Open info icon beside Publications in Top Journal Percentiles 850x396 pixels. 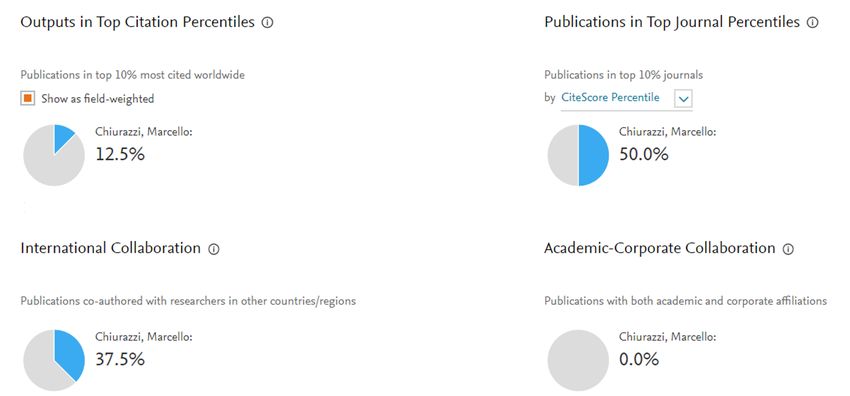[x=812, y=23]
